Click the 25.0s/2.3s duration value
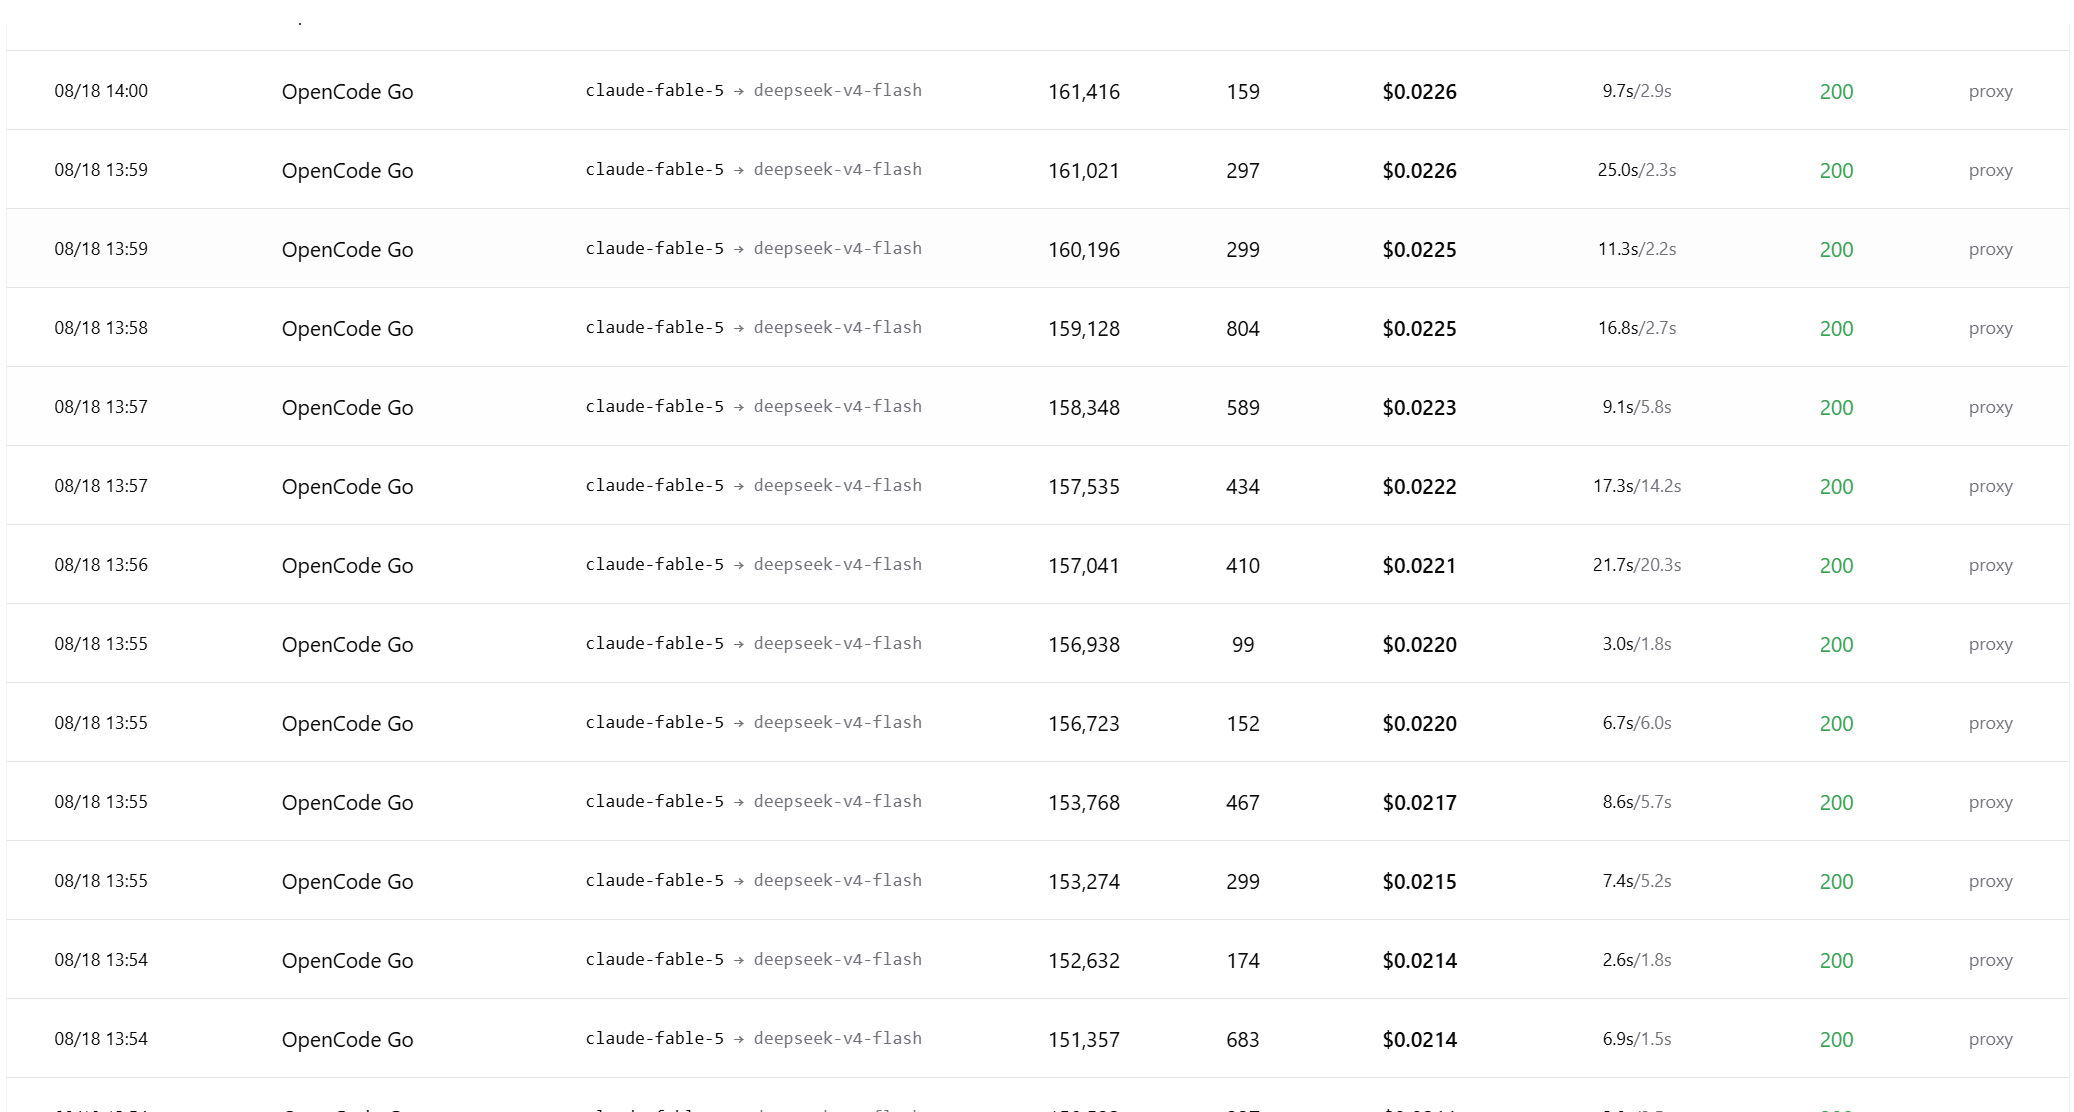 pos(1637,170)
